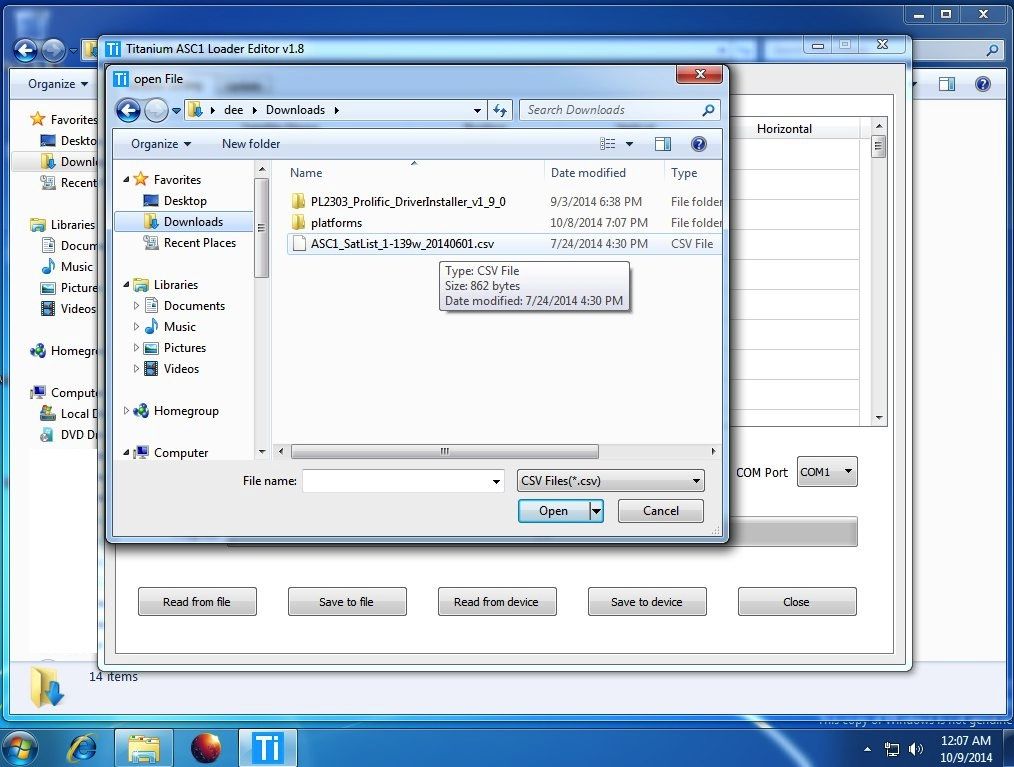This screenshot has width=1014, height=767.
Task: Click Cancel in open File dialog
Action: point(660,511)
